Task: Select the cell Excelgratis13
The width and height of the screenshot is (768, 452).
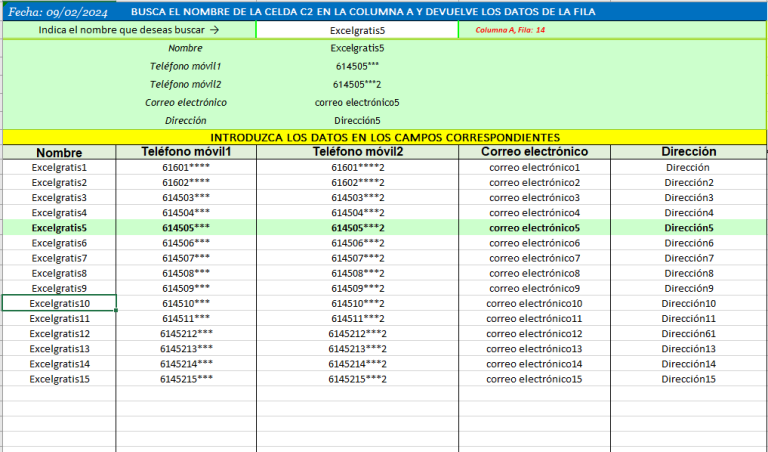Action: coord(59,349)
